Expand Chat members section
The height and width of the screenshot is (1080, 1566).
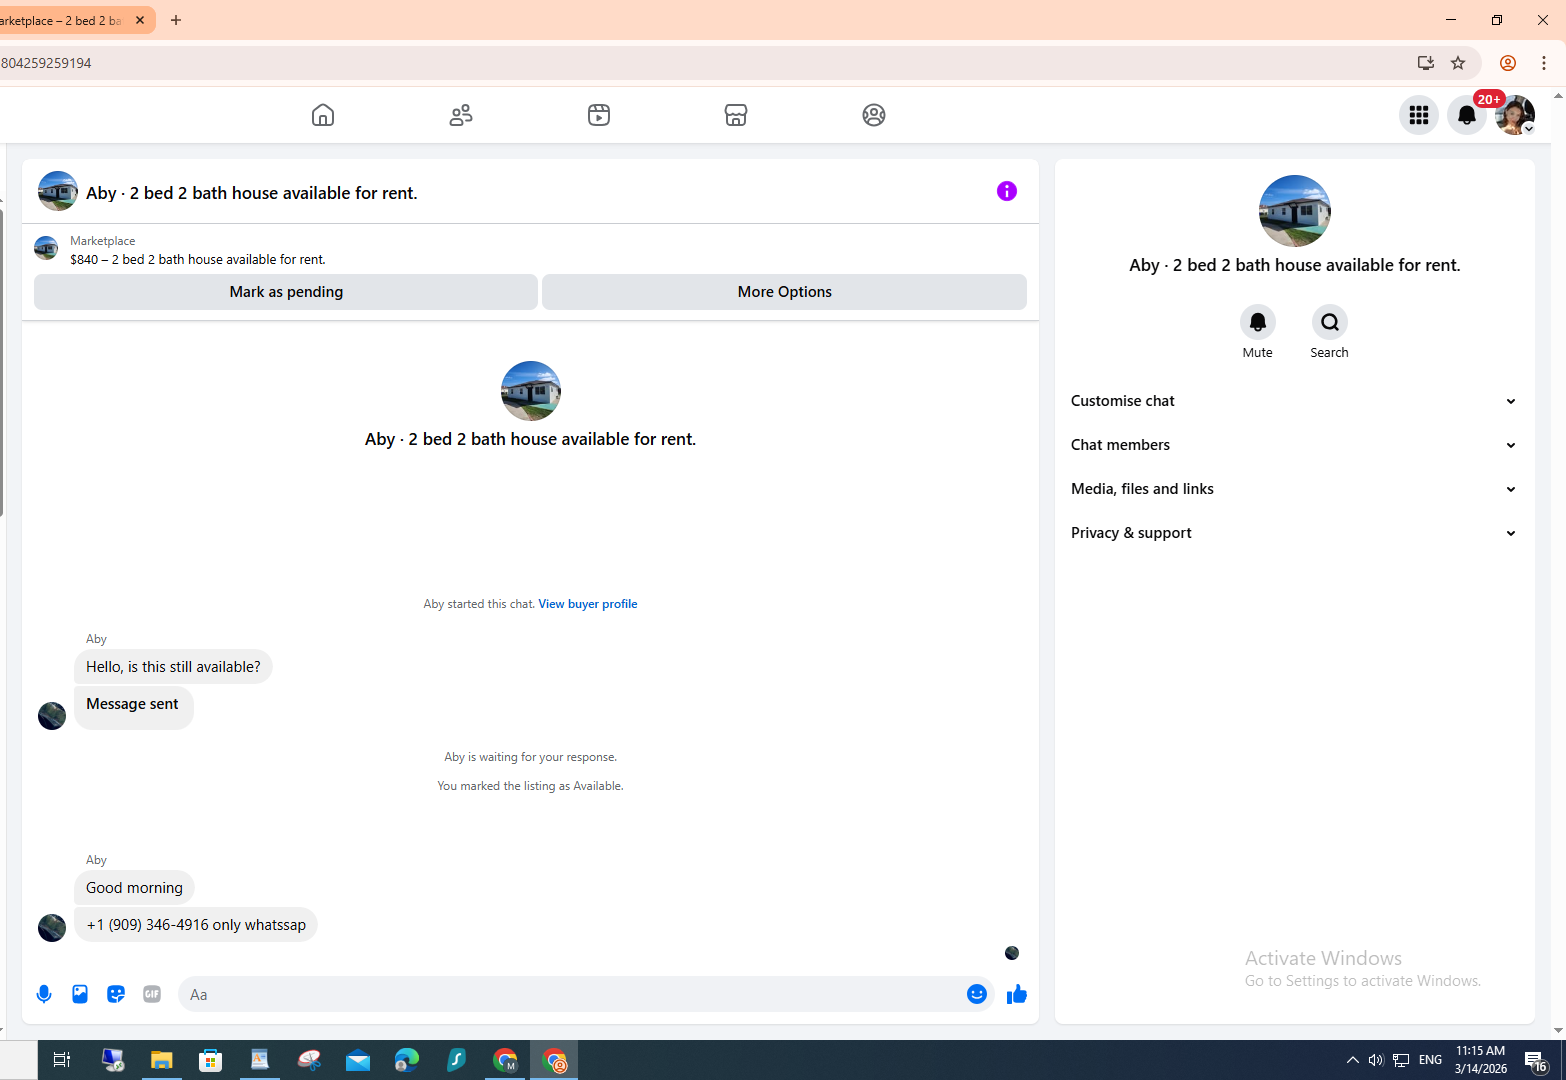(x=1294, y=445)
